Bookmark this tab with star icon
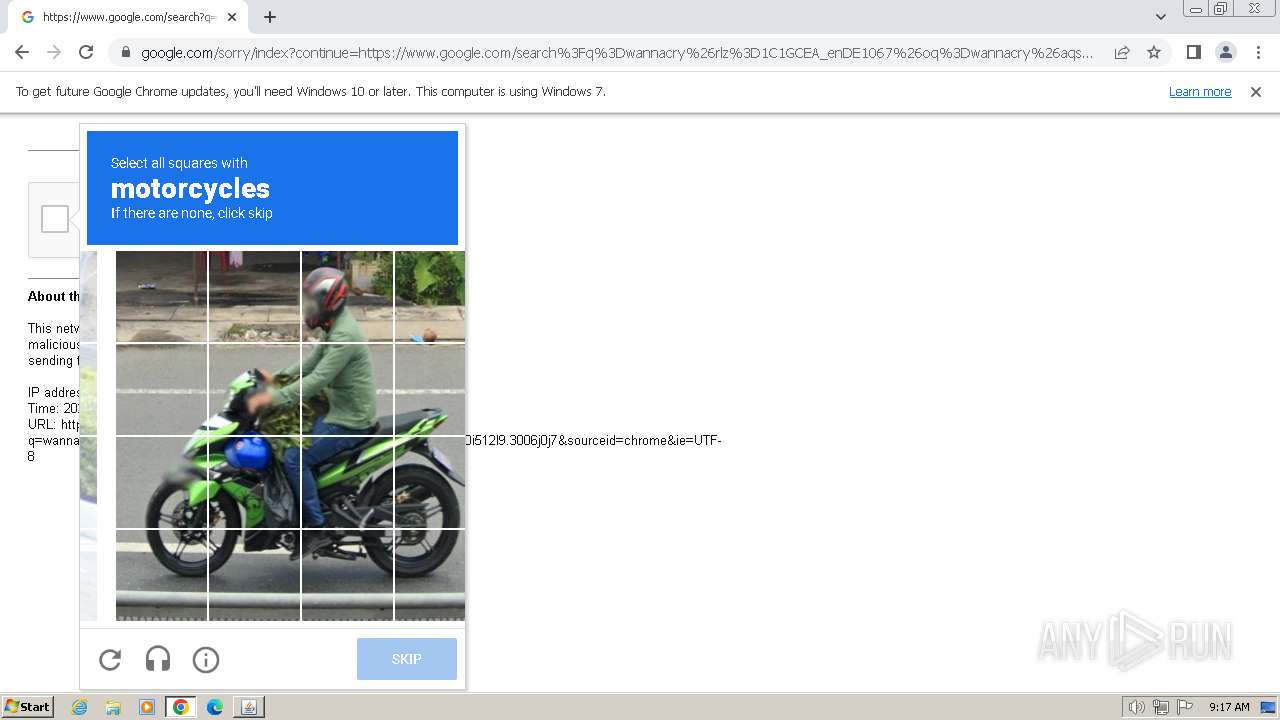Viewport: 1280px width, 720px height. (x=1154, y=52)
